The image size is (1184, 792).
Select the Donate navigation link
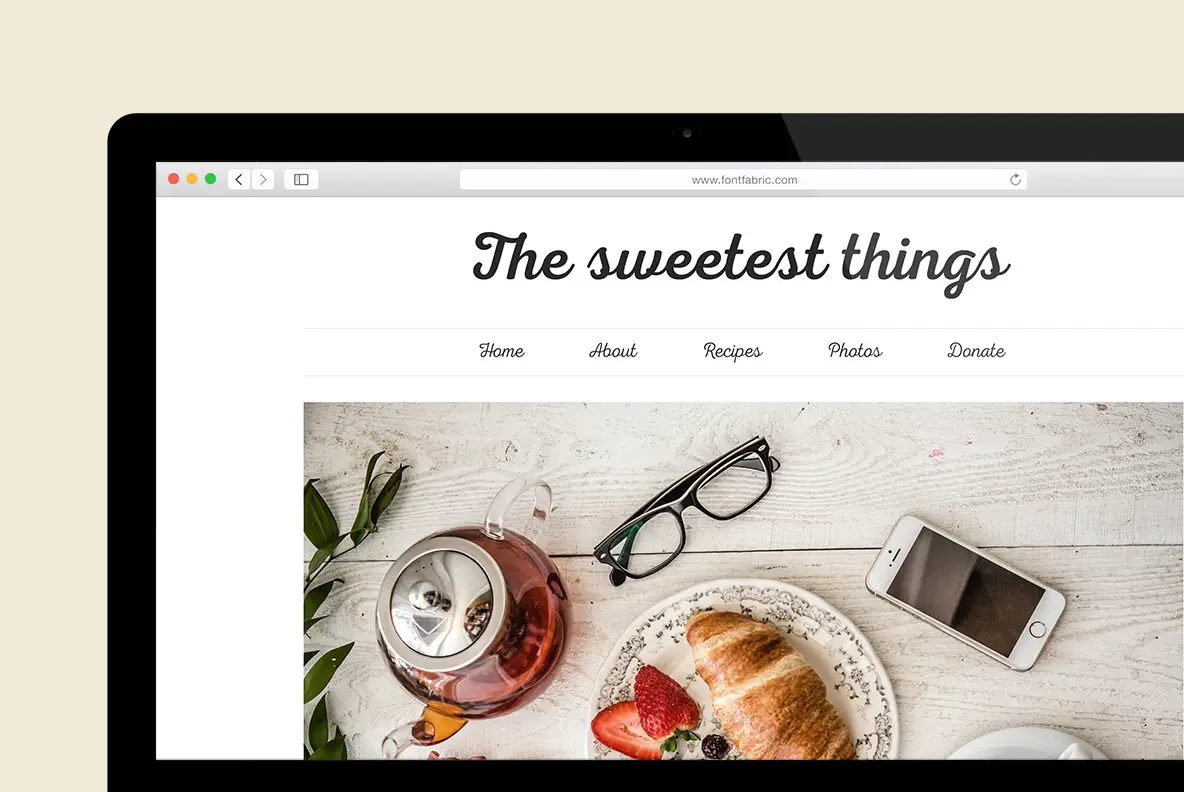pos(976,351)
